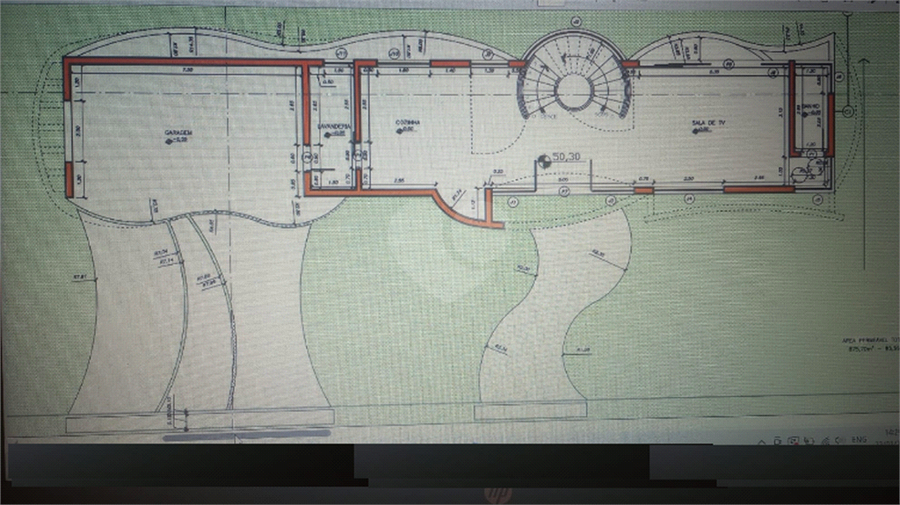Click the BANHO room label
The image size is (900, 505).
coord(811,105)
